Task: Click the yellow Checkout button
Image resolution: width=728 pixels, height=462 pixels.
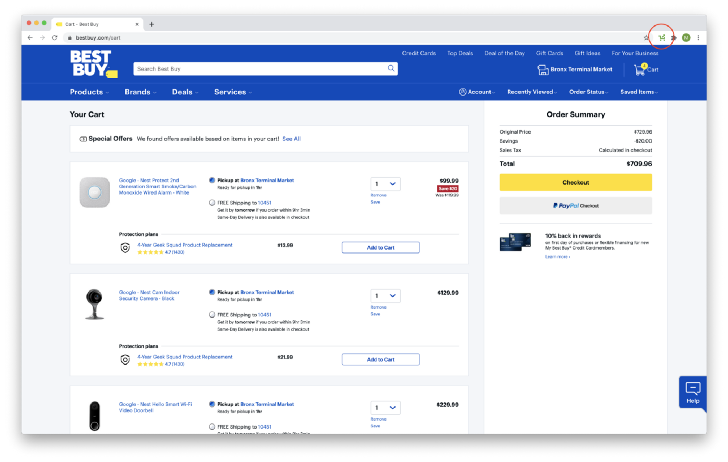Action: tap(576, 182)
